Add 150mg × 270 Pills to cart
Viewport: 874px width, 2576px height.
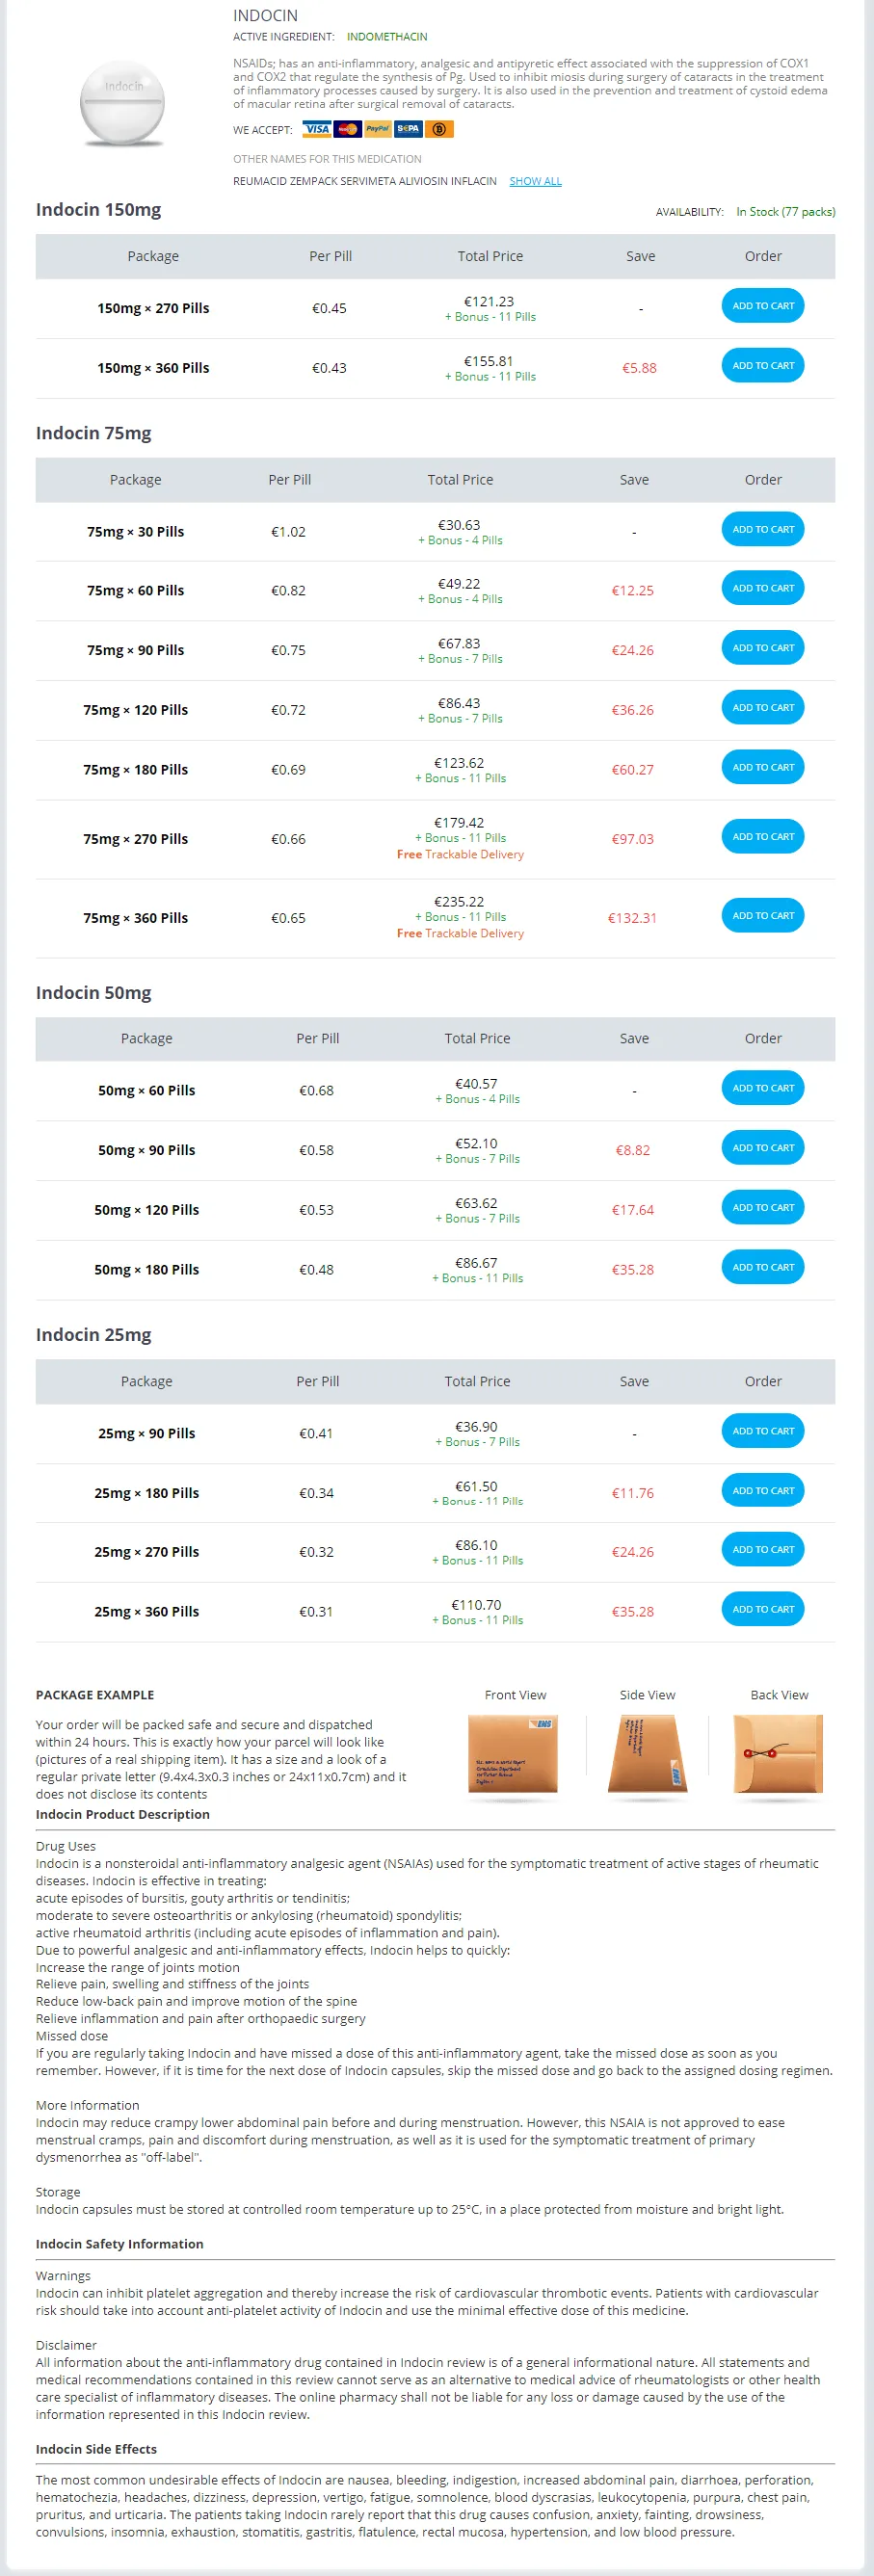(762, 306)
